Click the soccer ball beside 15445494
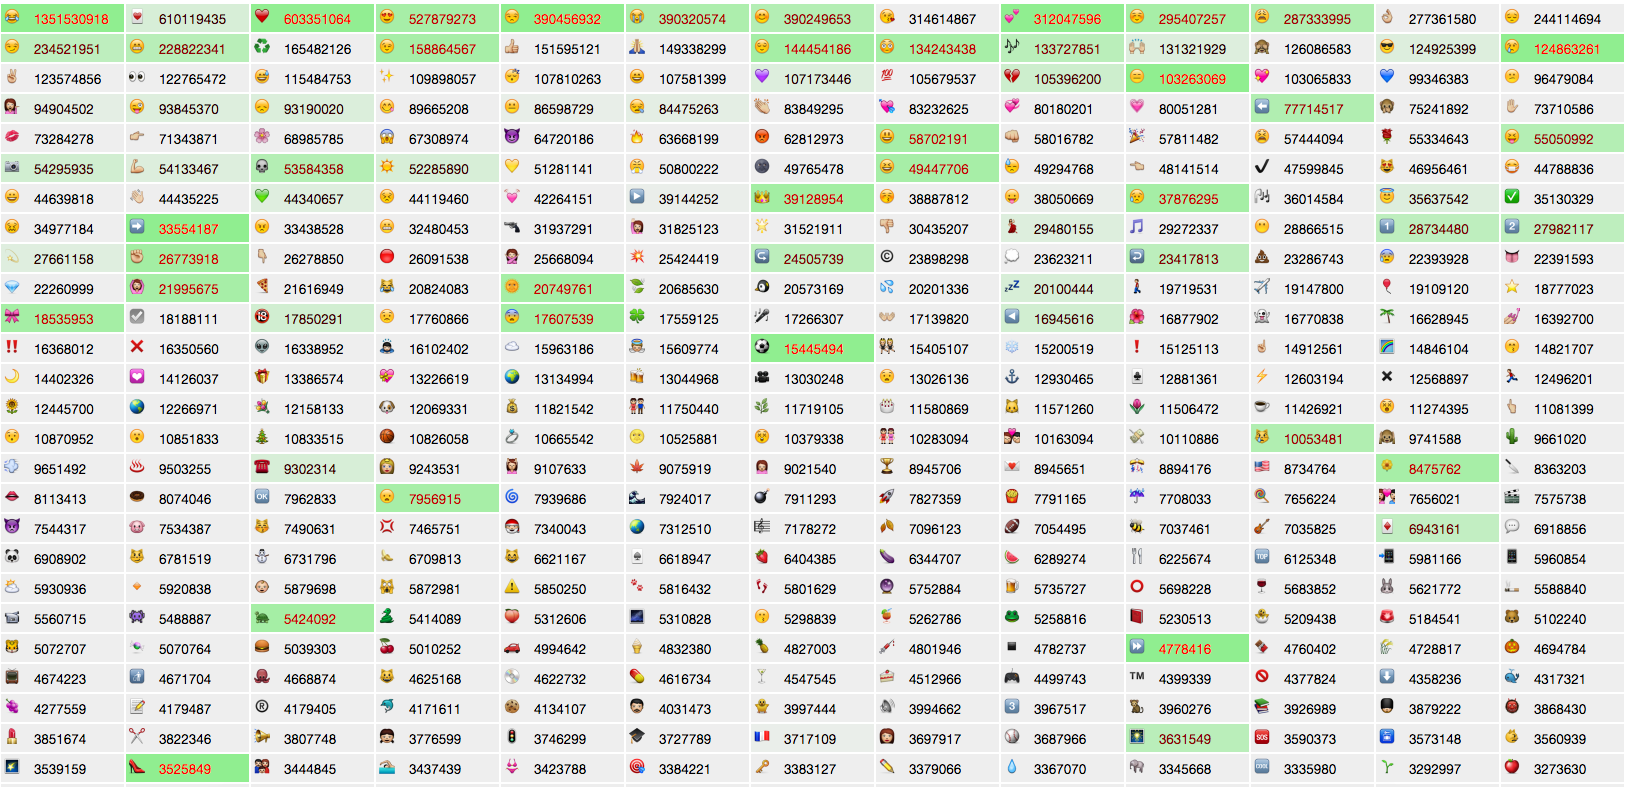 pyautogui.click(x=762, y=347)
